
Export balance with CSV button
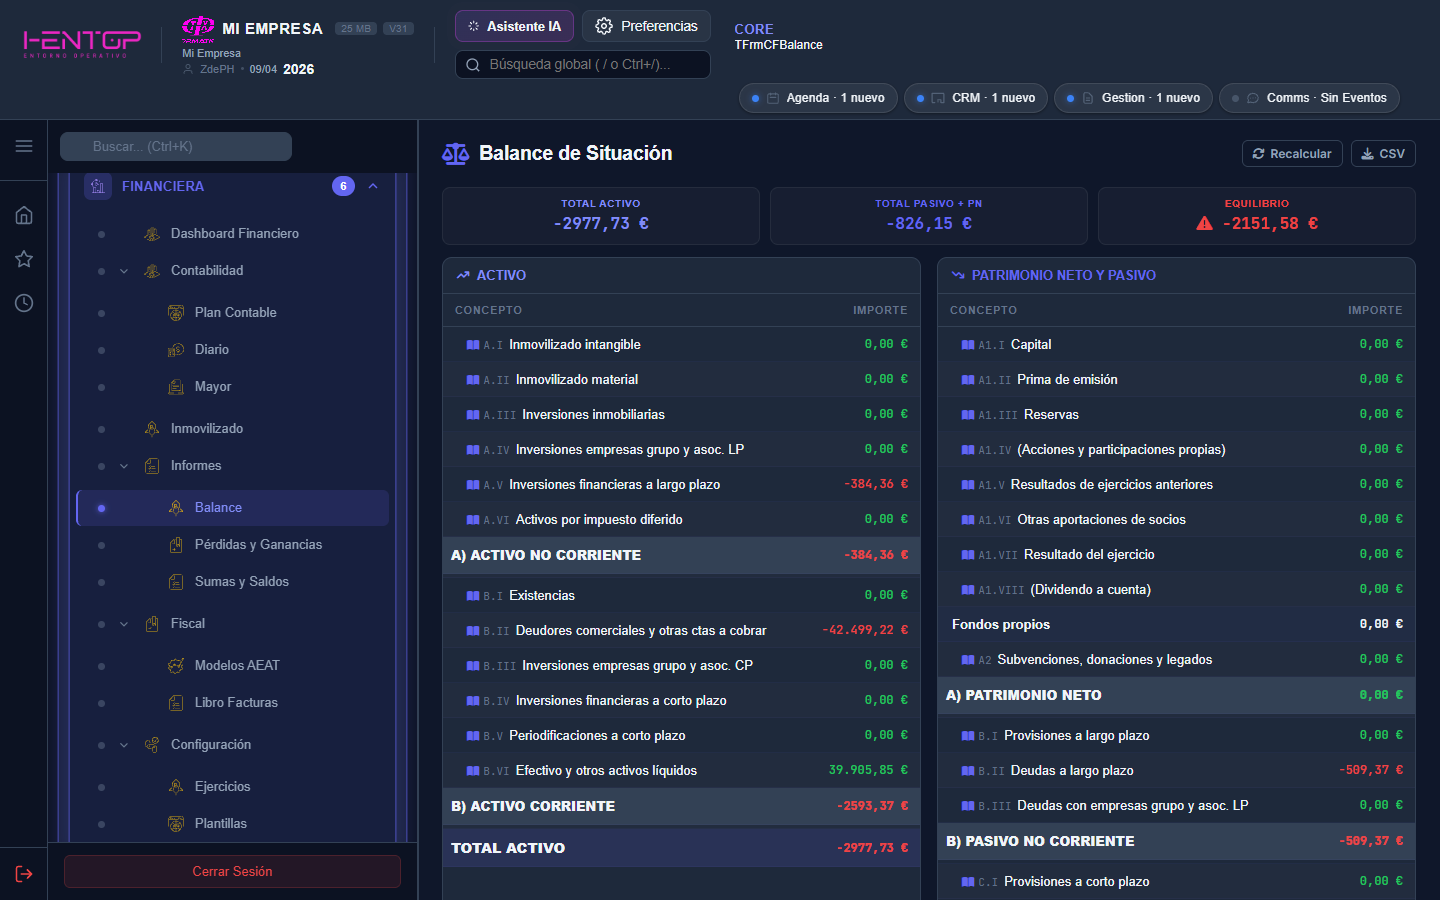coord(1383,154)
